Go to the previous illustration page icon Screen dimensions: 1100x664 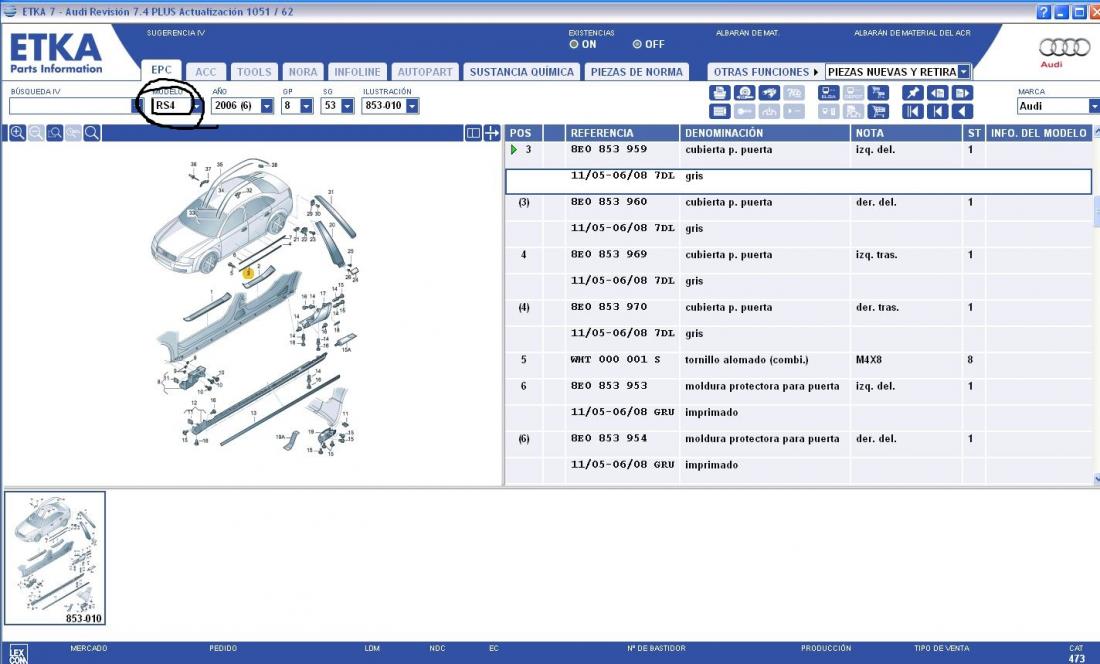click(x=937, y=93)
